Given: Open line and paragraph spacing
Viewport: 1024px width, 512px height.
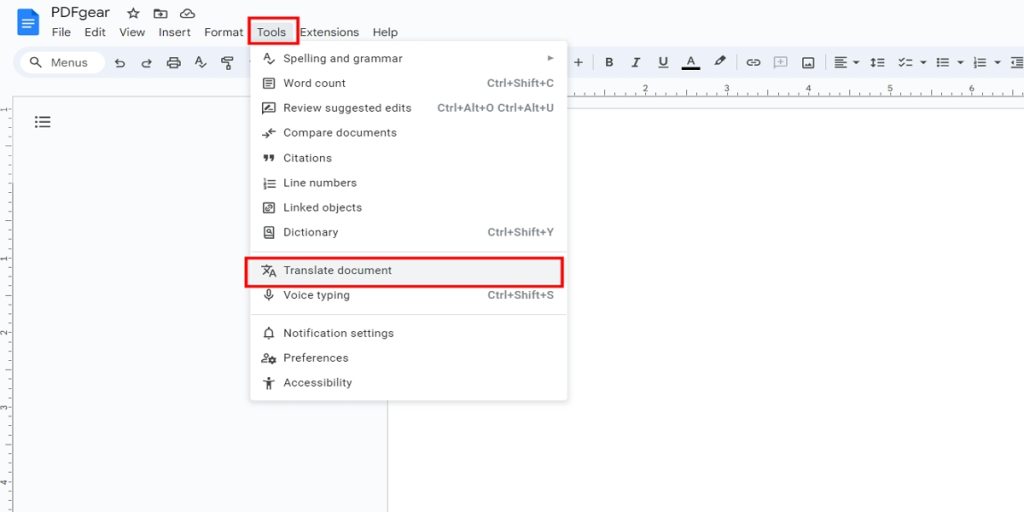Looking at the screenshot, I should (x=877, y=63).
